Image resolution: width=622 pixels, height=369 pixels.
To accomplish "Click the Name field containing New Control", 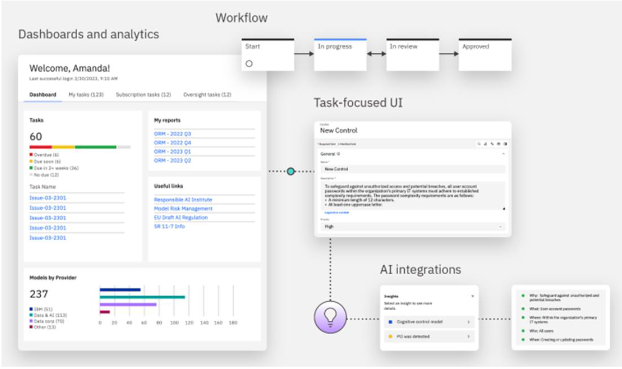I will pyautogui.click(x=413, y=169).
